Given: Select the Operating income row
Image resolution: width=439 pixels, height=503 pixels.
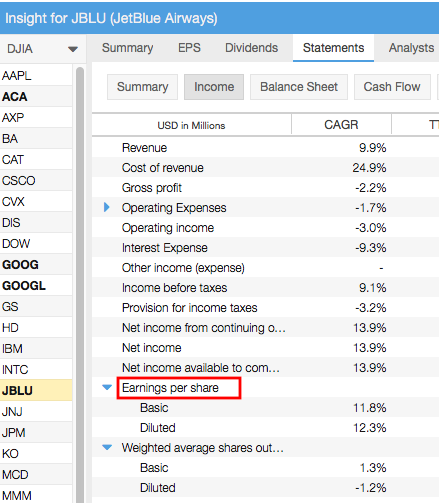Looking at the screenshot, I should 265,228.
